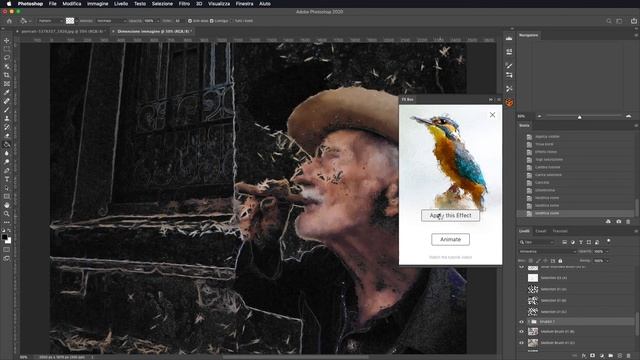Click the Navigator zoom percentage field
This screenshot has height=360, width=640.
point(524,116)
